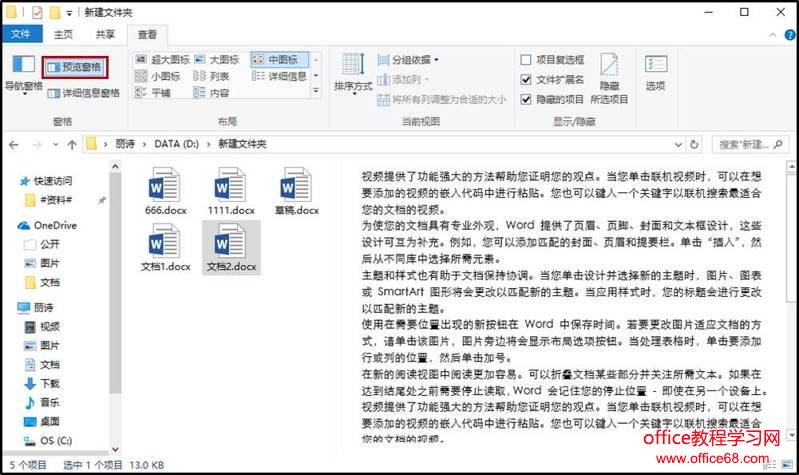
Task: Select Small icons (小图标) layout
Action: (x=157, y=76)
